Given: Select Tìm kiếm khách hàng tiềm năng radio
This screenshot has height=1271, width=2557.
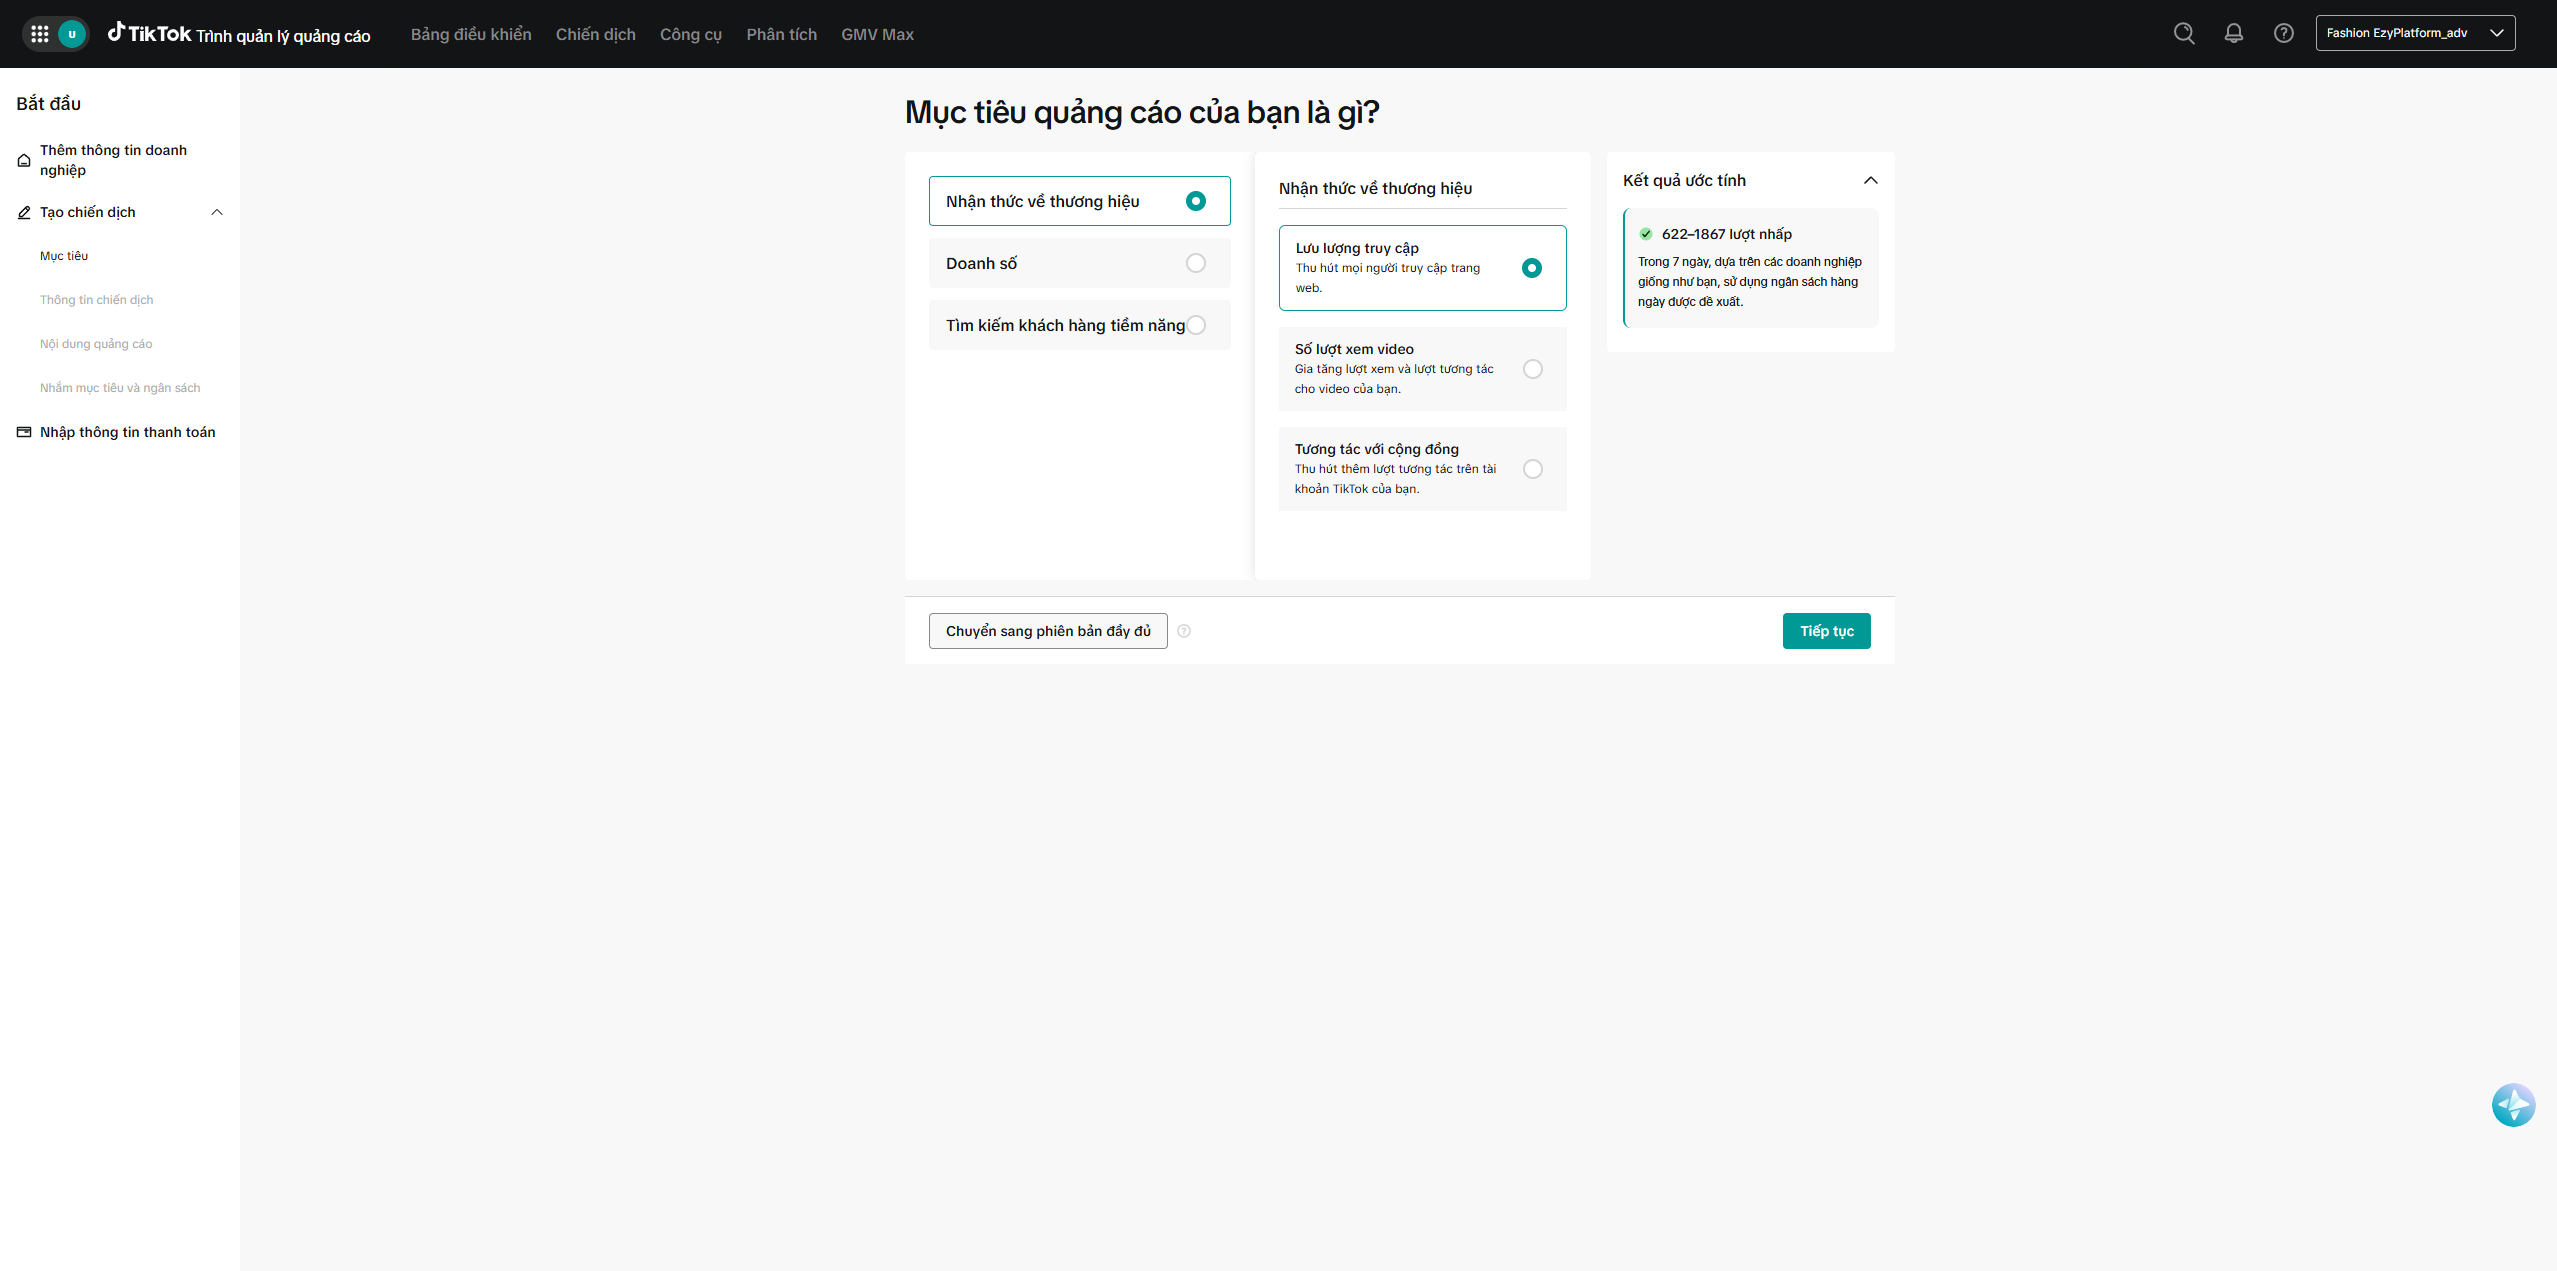Looking at the screenshot, I should pyautogui.click(x=1196, y=325).
